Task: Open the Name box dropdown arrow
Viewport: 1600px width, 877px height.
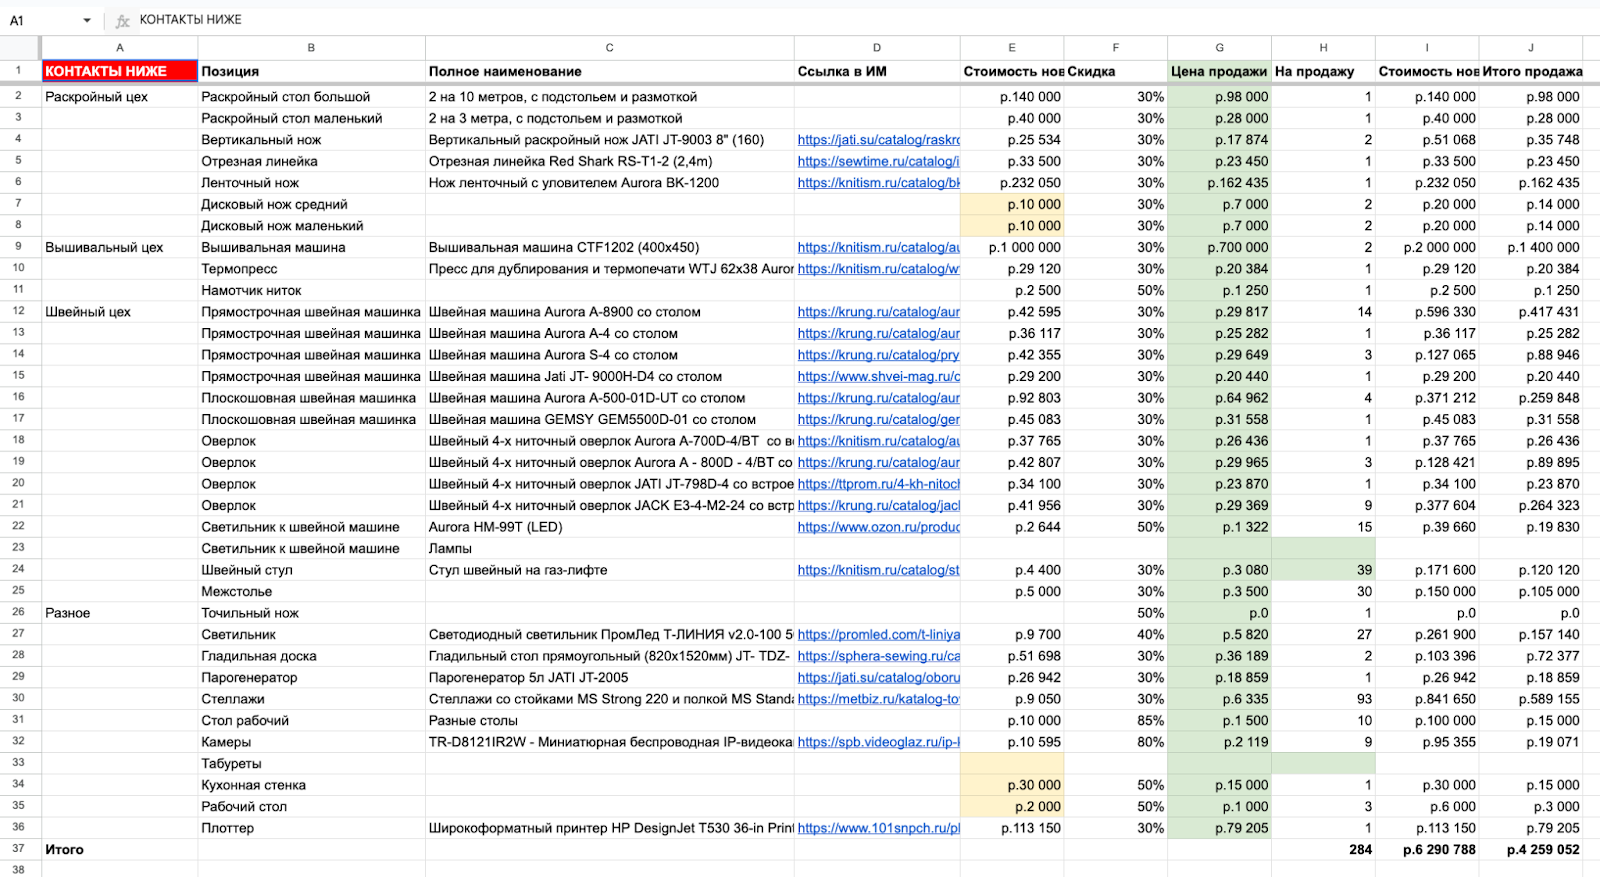Action: click(x=87, y=20)
